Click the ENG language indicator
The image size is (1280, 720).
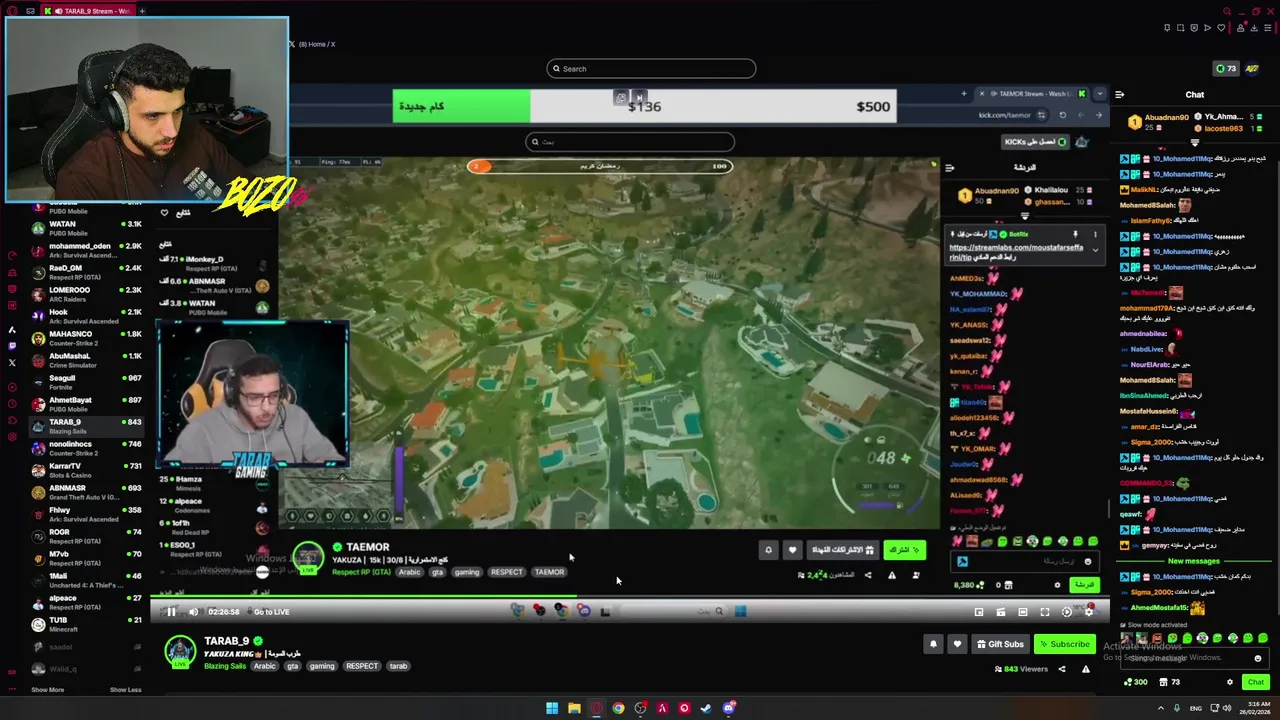[1196, 708]
